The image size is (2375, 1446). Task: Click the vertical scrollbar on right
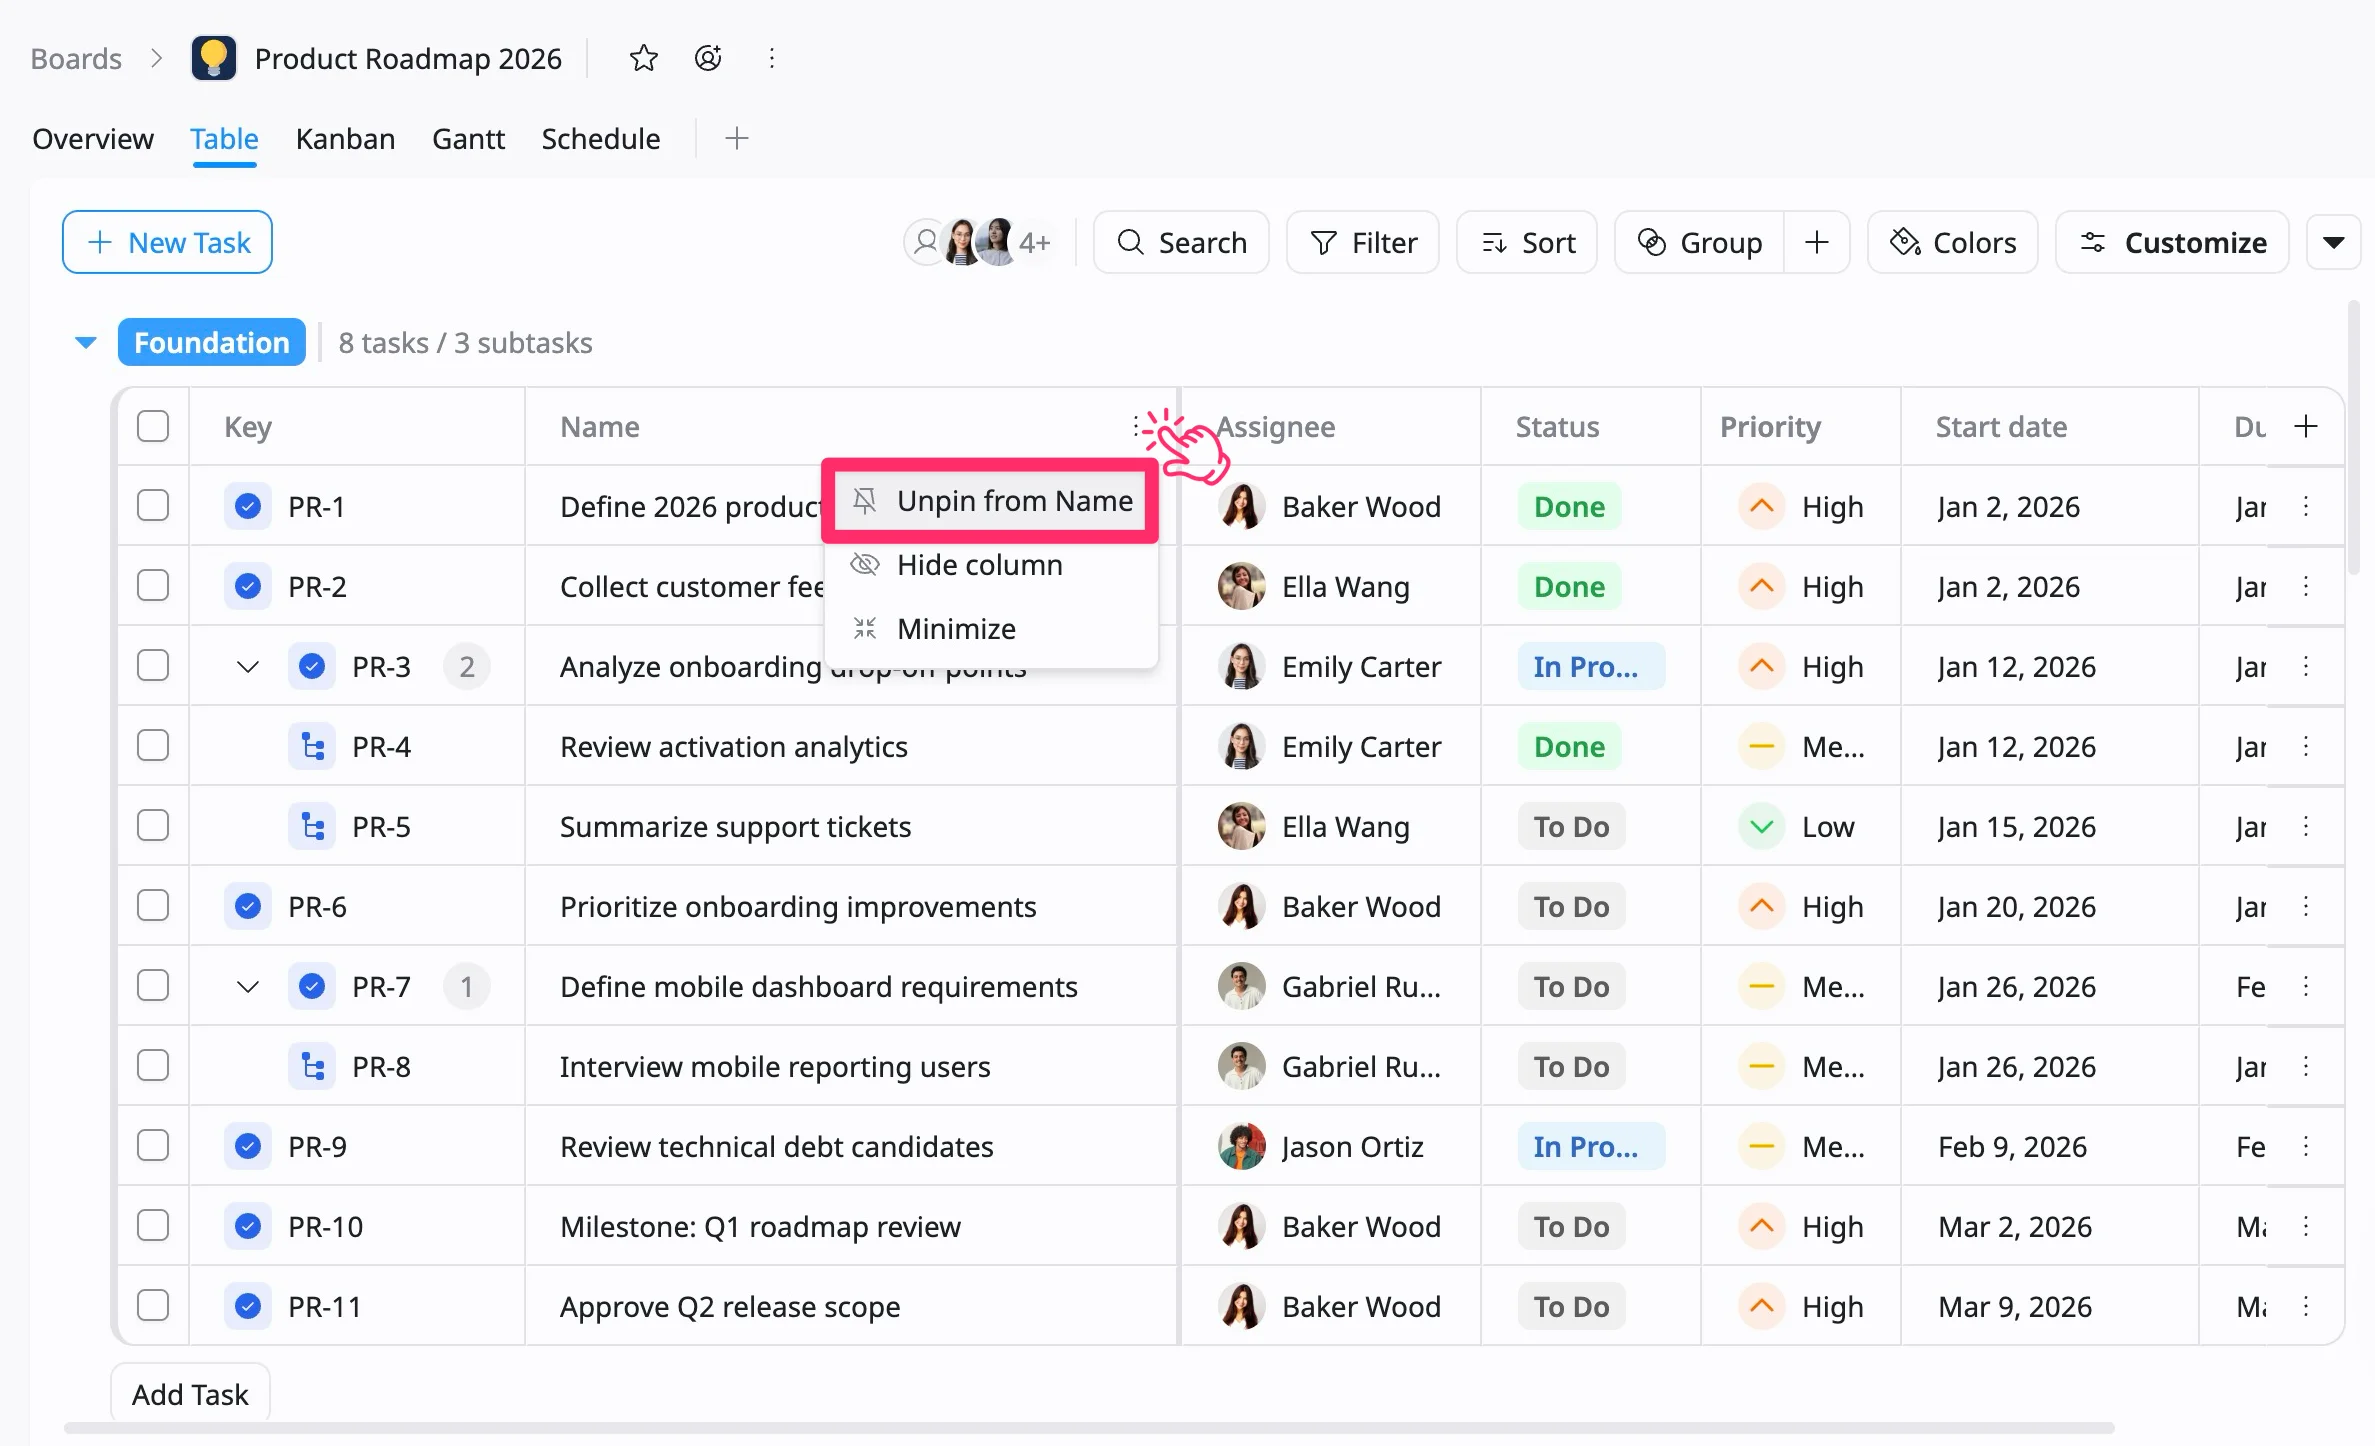2354,440
